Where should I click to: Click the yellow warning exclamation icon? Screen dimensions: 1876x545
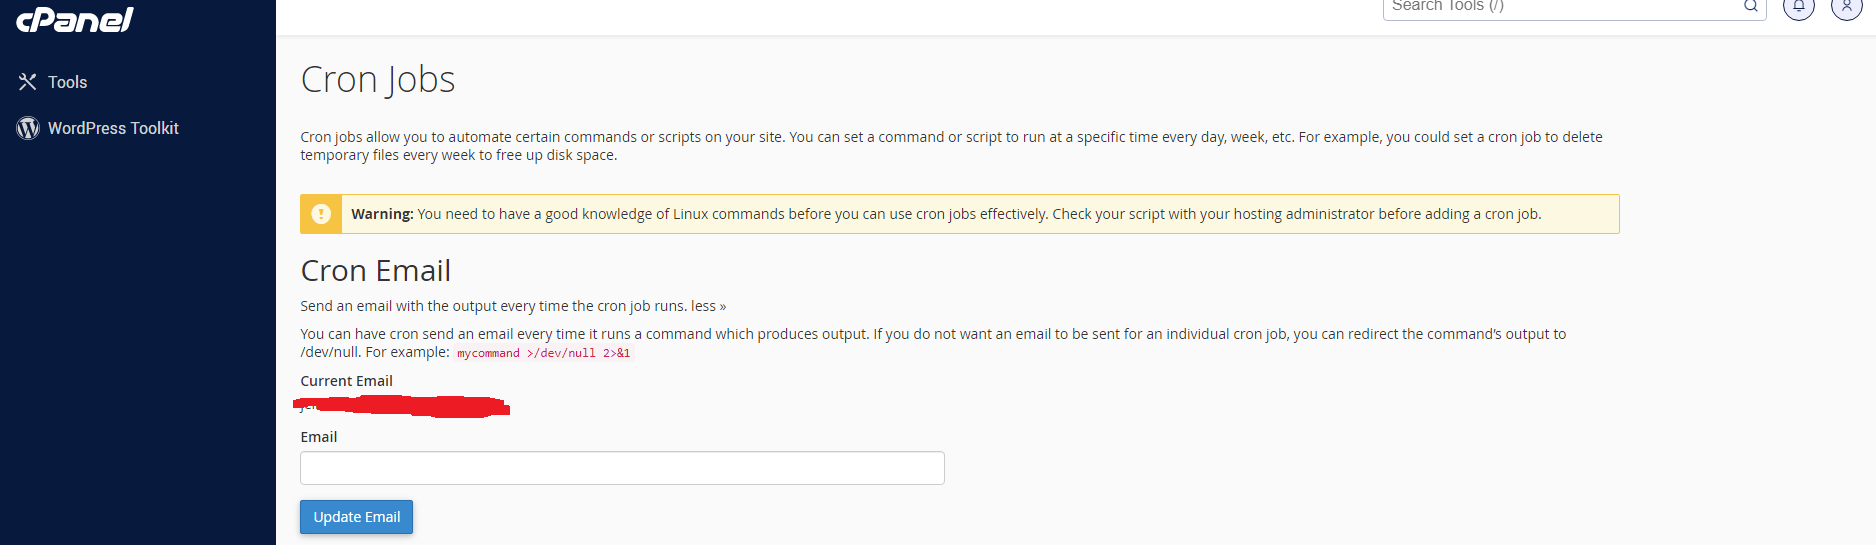click(x=321, y=214)
